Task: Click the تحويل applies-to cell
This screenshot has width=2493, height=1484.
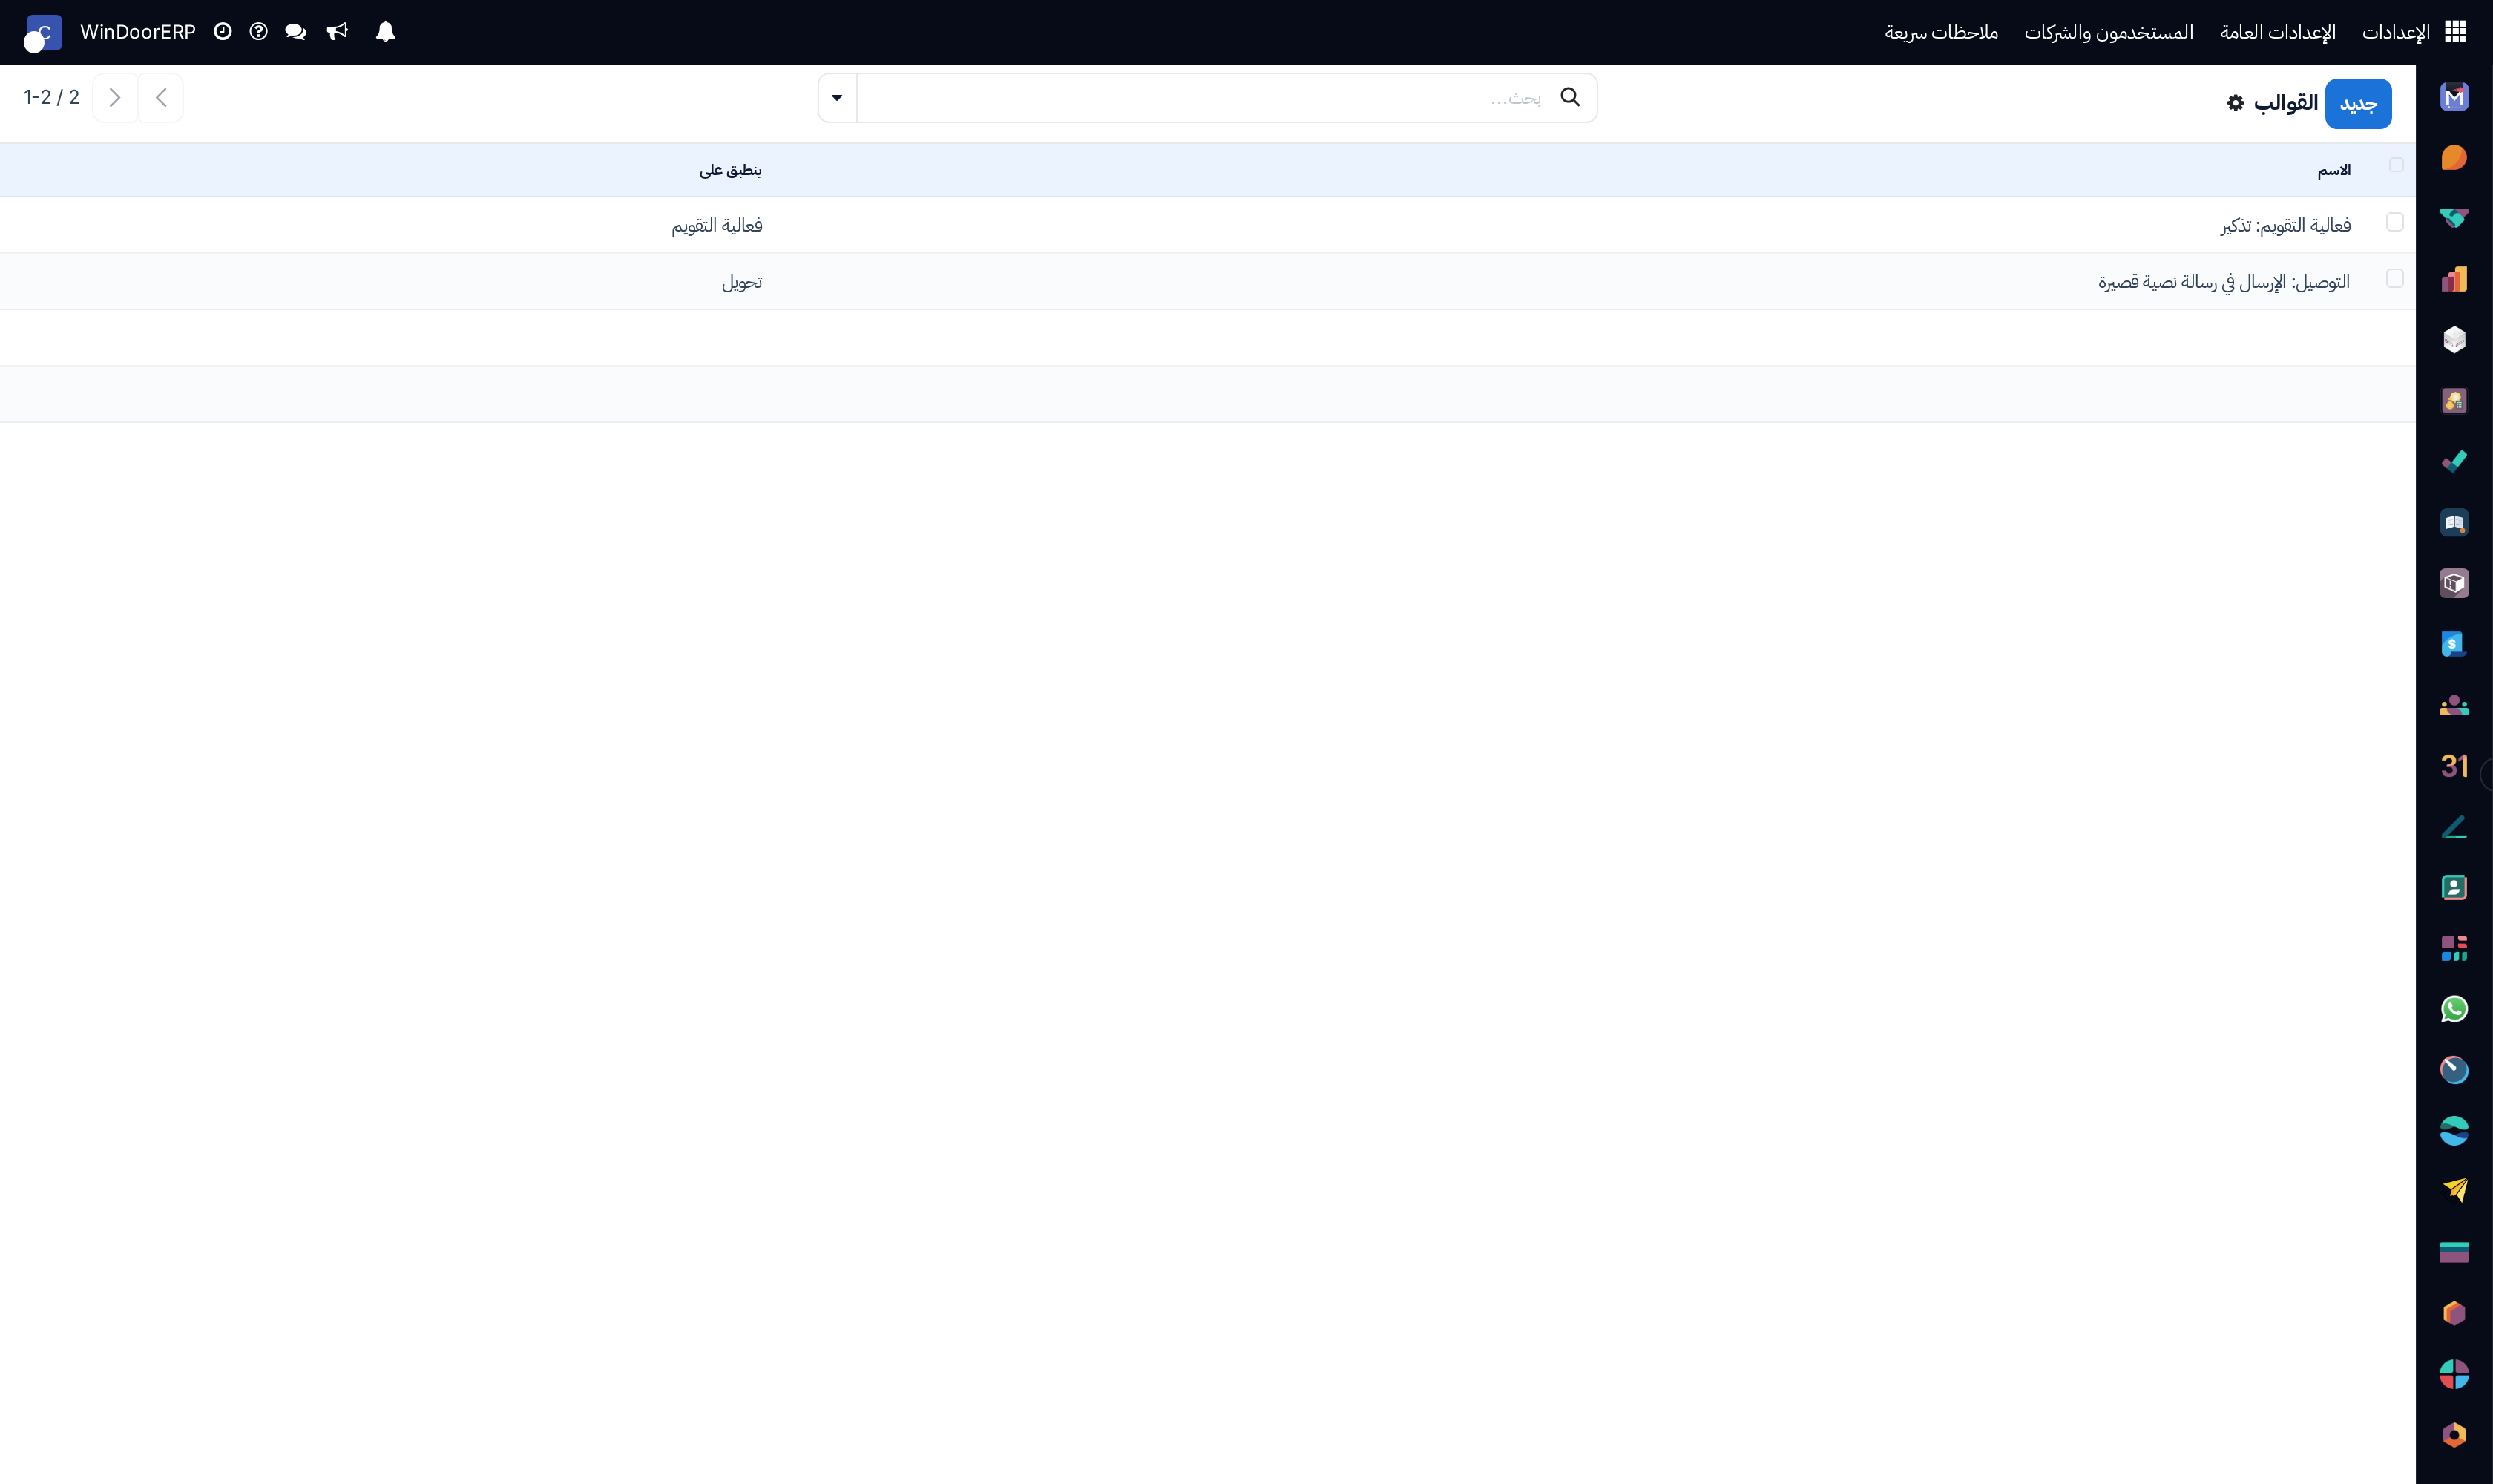Action: [x=742, y=283]
